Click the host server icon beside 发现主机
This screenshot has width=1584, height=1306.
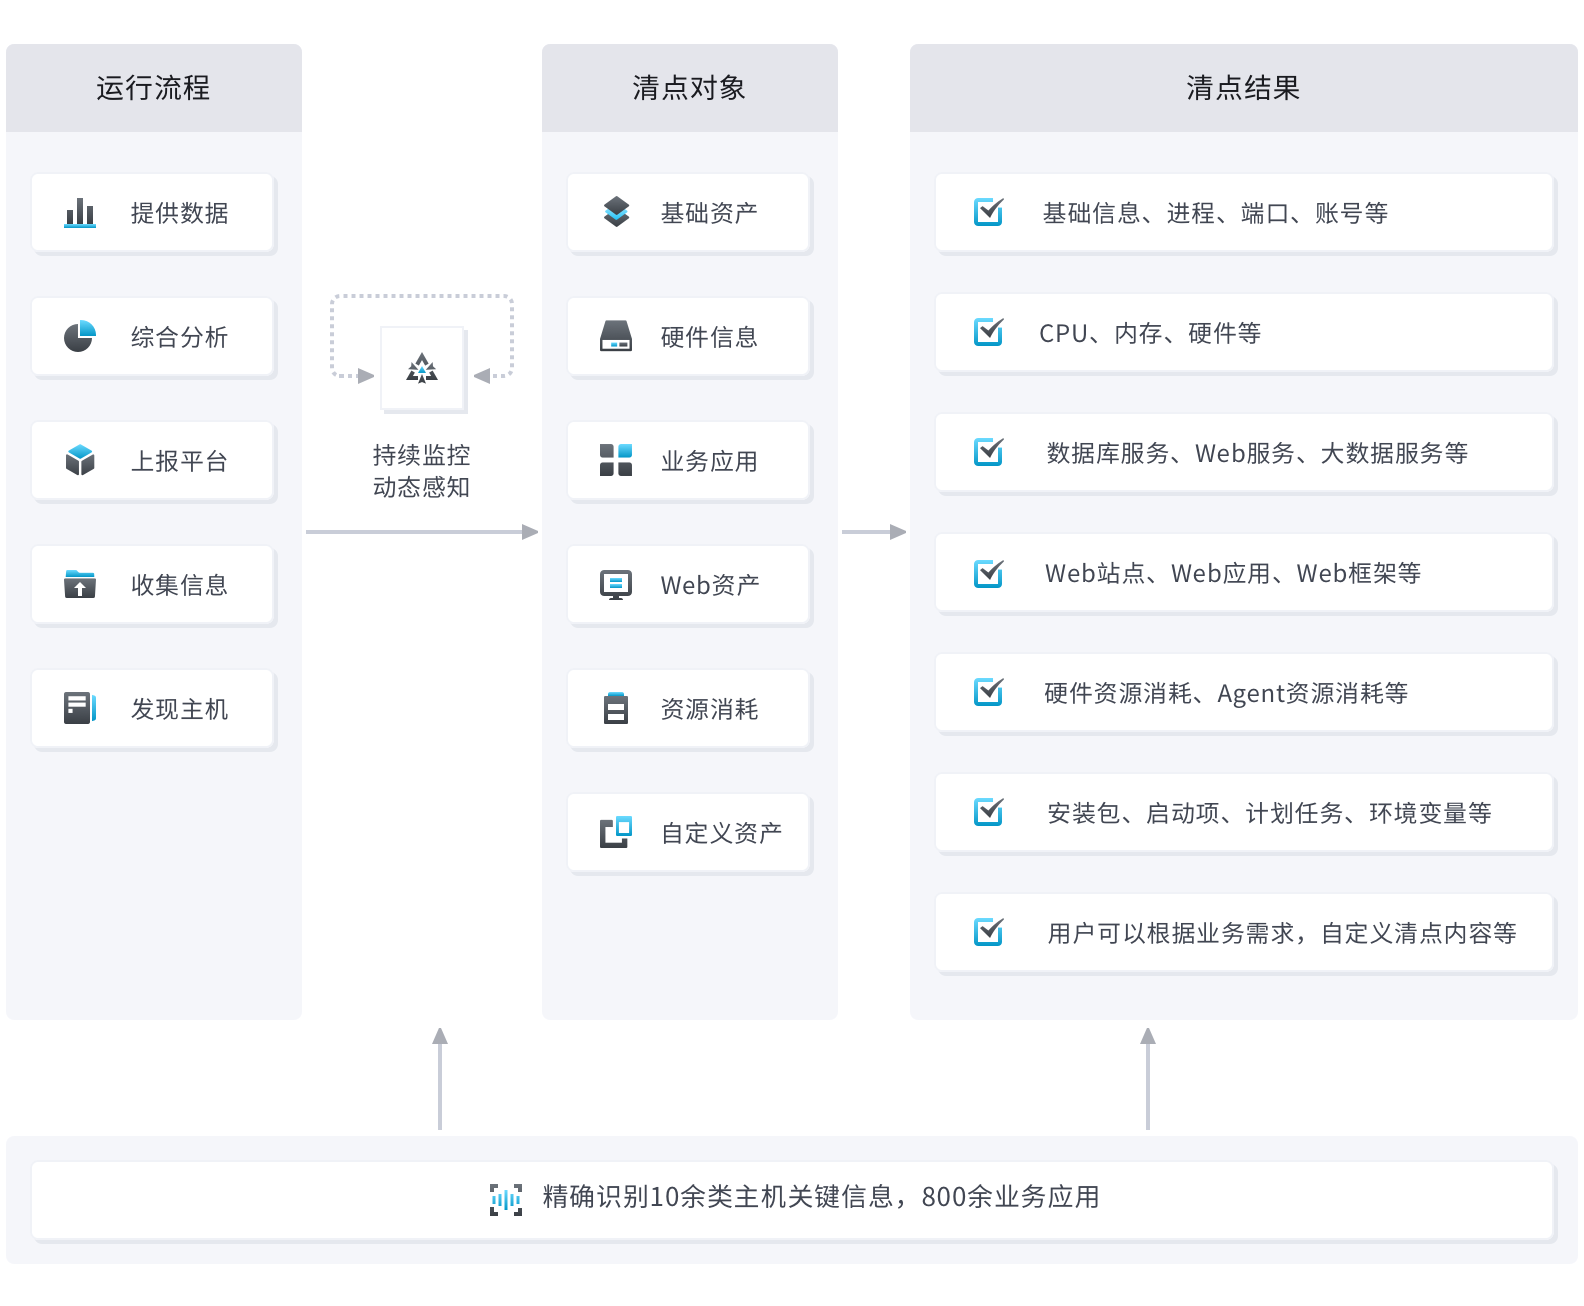(80, 708)
